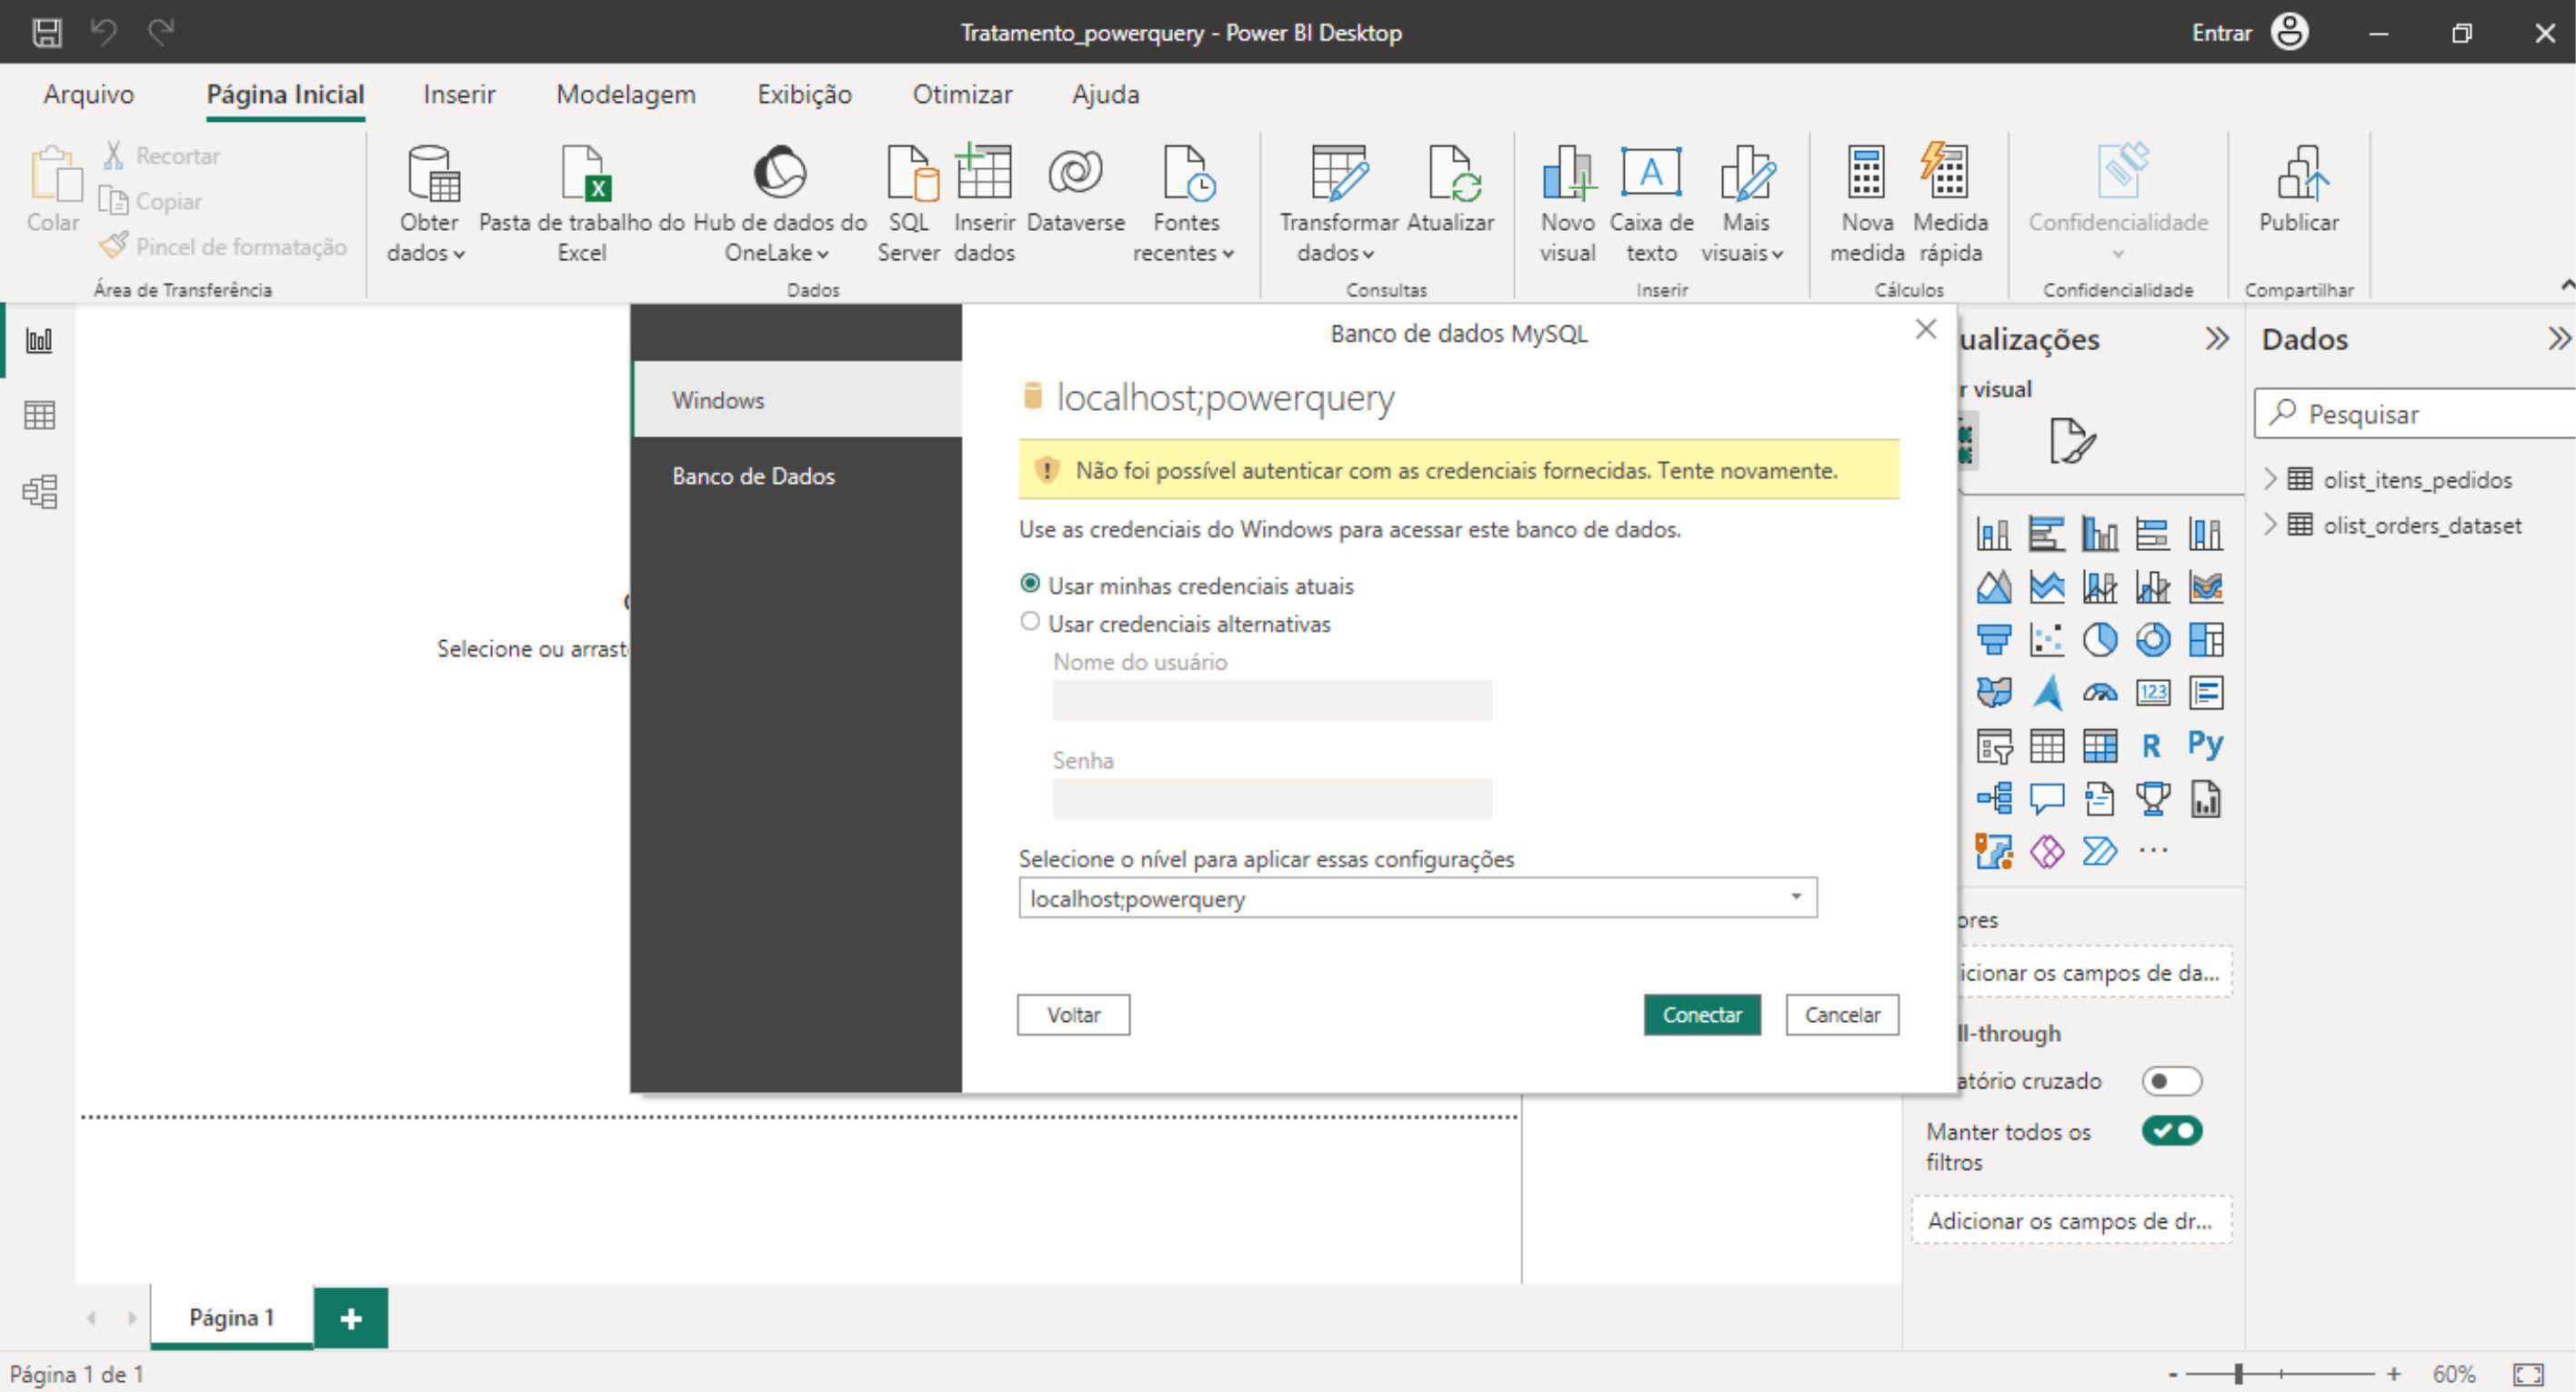Click Publicar to share report

click(x=2298, y=190)
